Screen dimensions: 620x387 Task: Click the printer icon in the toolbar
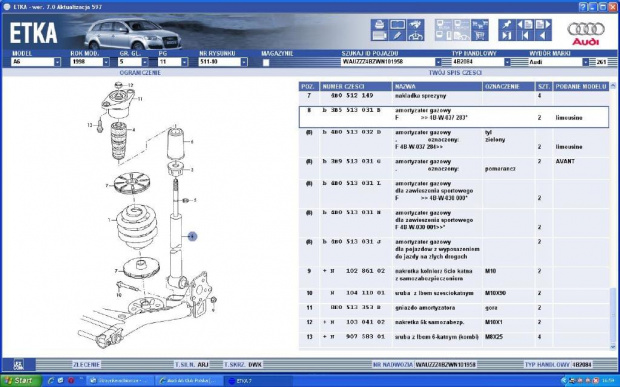coord(380,25)
